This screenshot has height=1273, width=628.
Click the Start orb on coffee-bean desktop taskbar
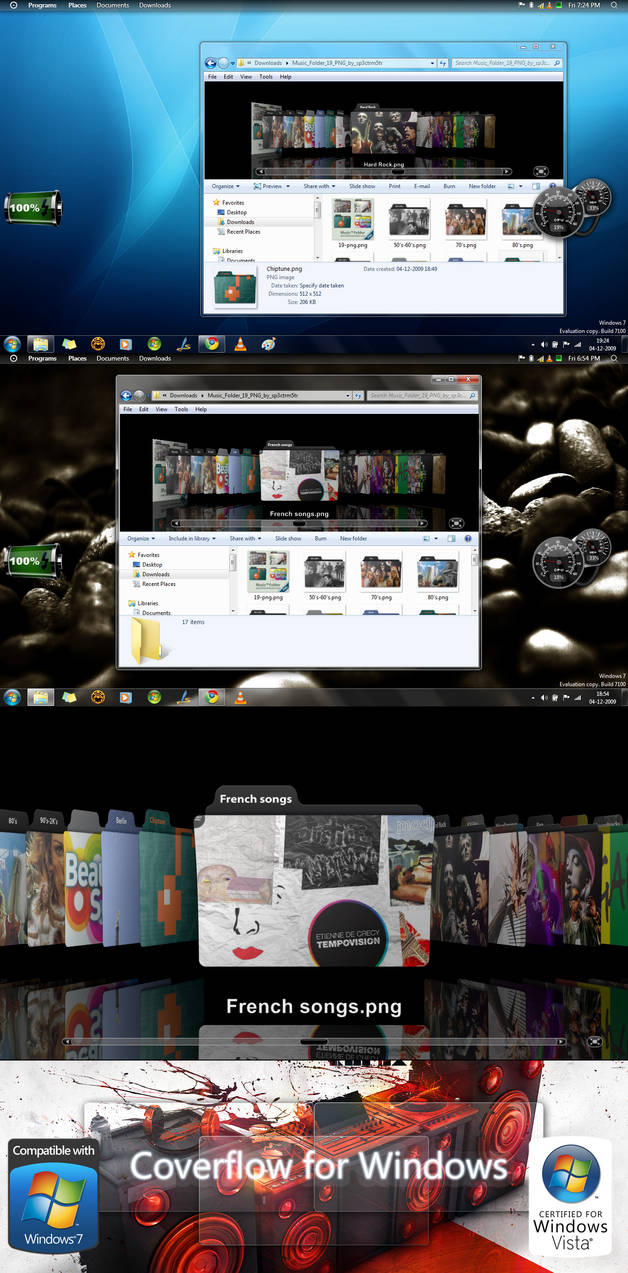[12, 697]
